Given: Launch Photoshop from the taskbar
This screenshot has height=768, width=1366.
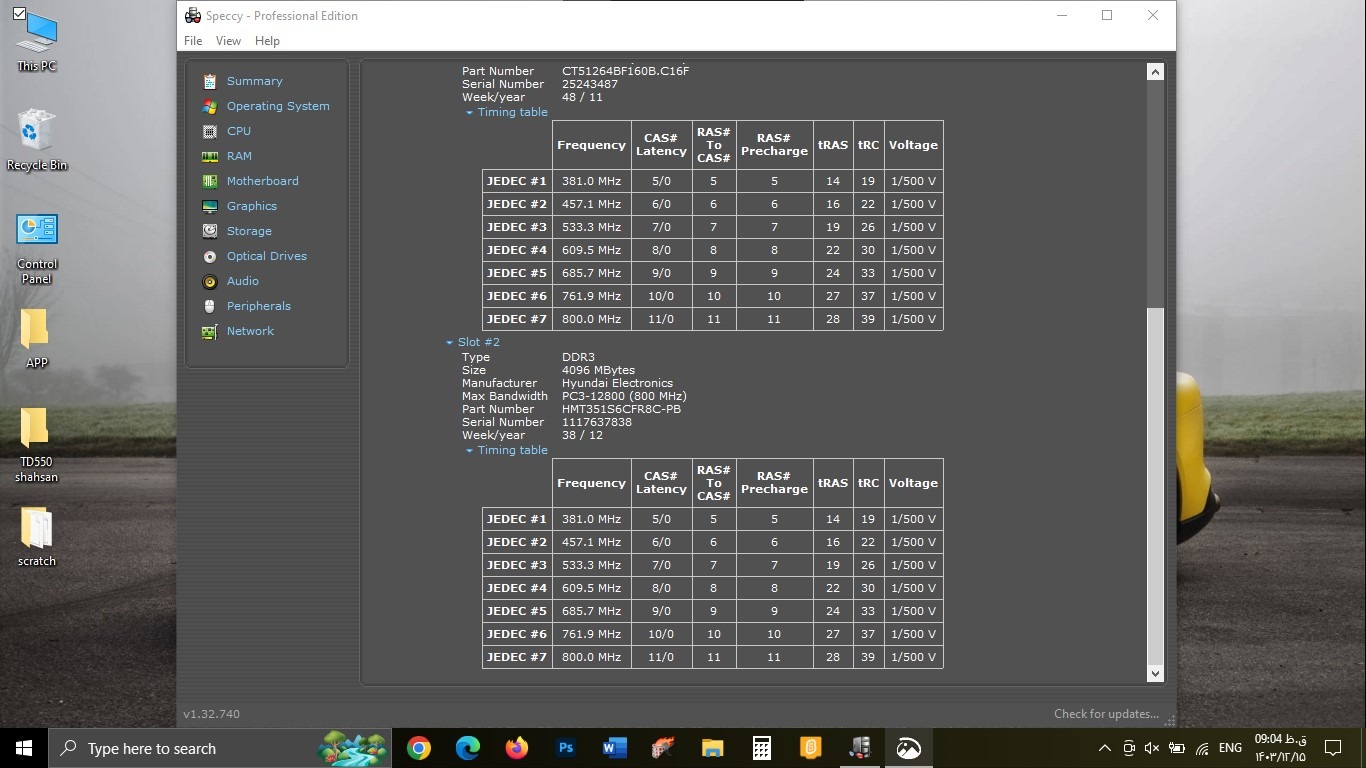Looking at the screenshot, I should (x=566, y=748).
